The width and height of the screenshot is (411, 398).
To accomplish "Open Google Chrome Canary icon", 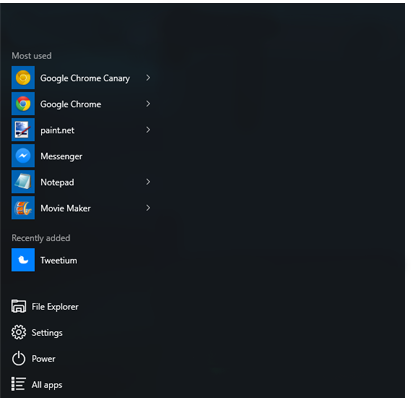I will 23,78.
